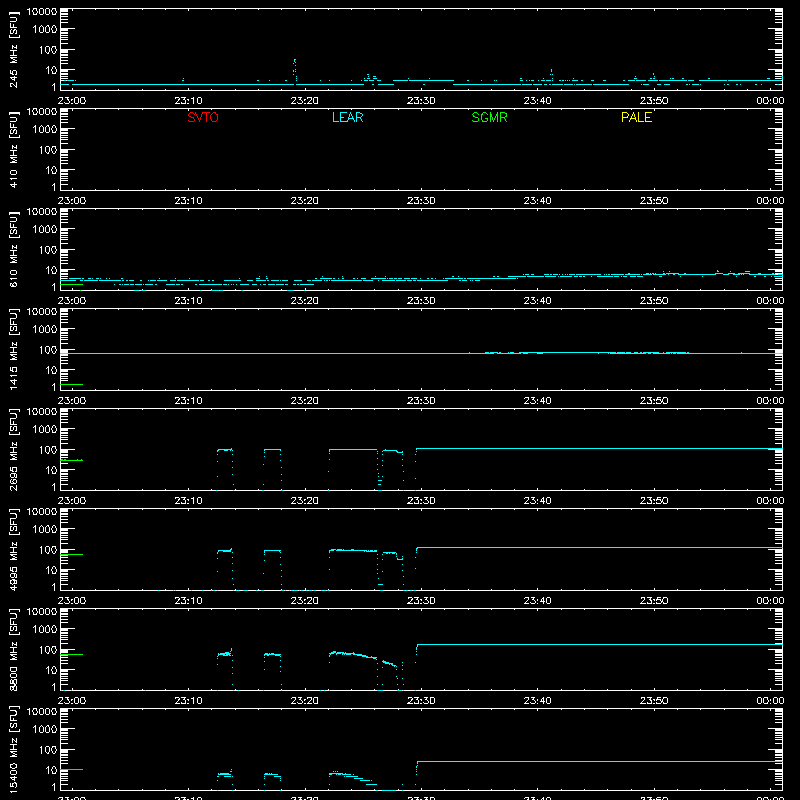Click 23:30 time tick under 610 MHz panel
The image size is (800, 800).
click(x=421, y=301)
